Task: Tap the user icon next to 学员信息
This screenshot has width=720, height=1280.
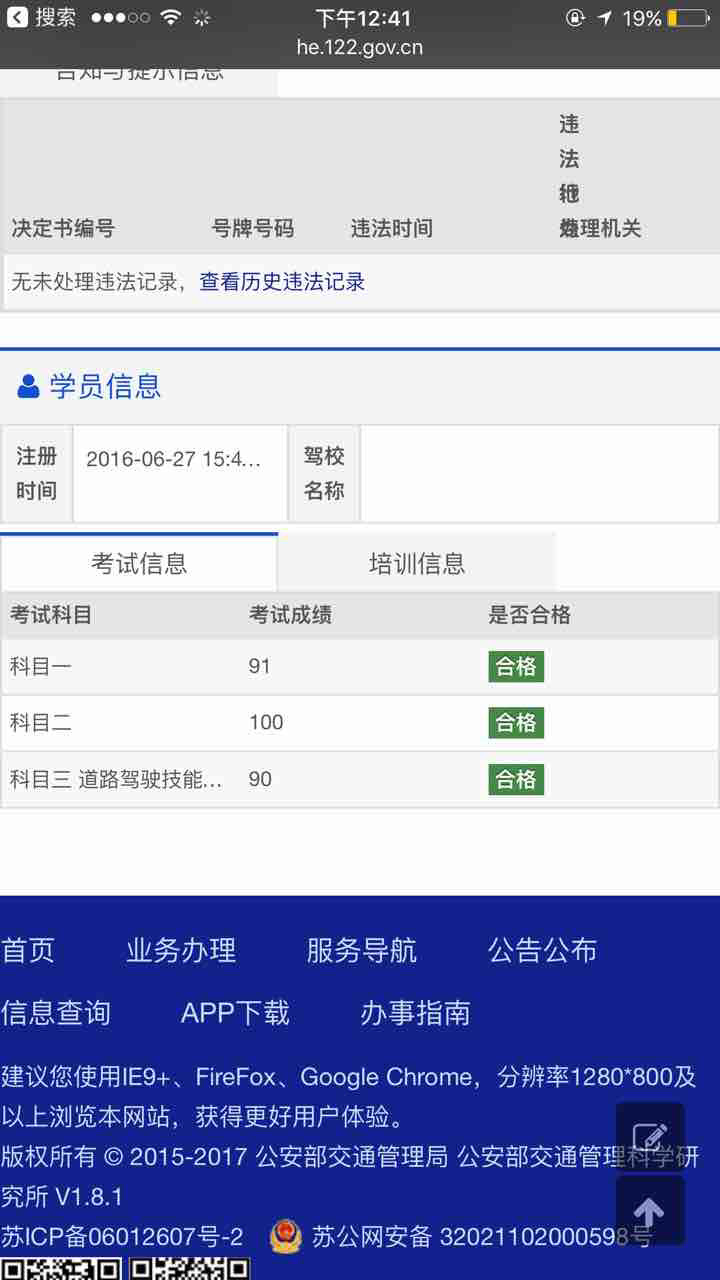Action: tap(29, 386)
